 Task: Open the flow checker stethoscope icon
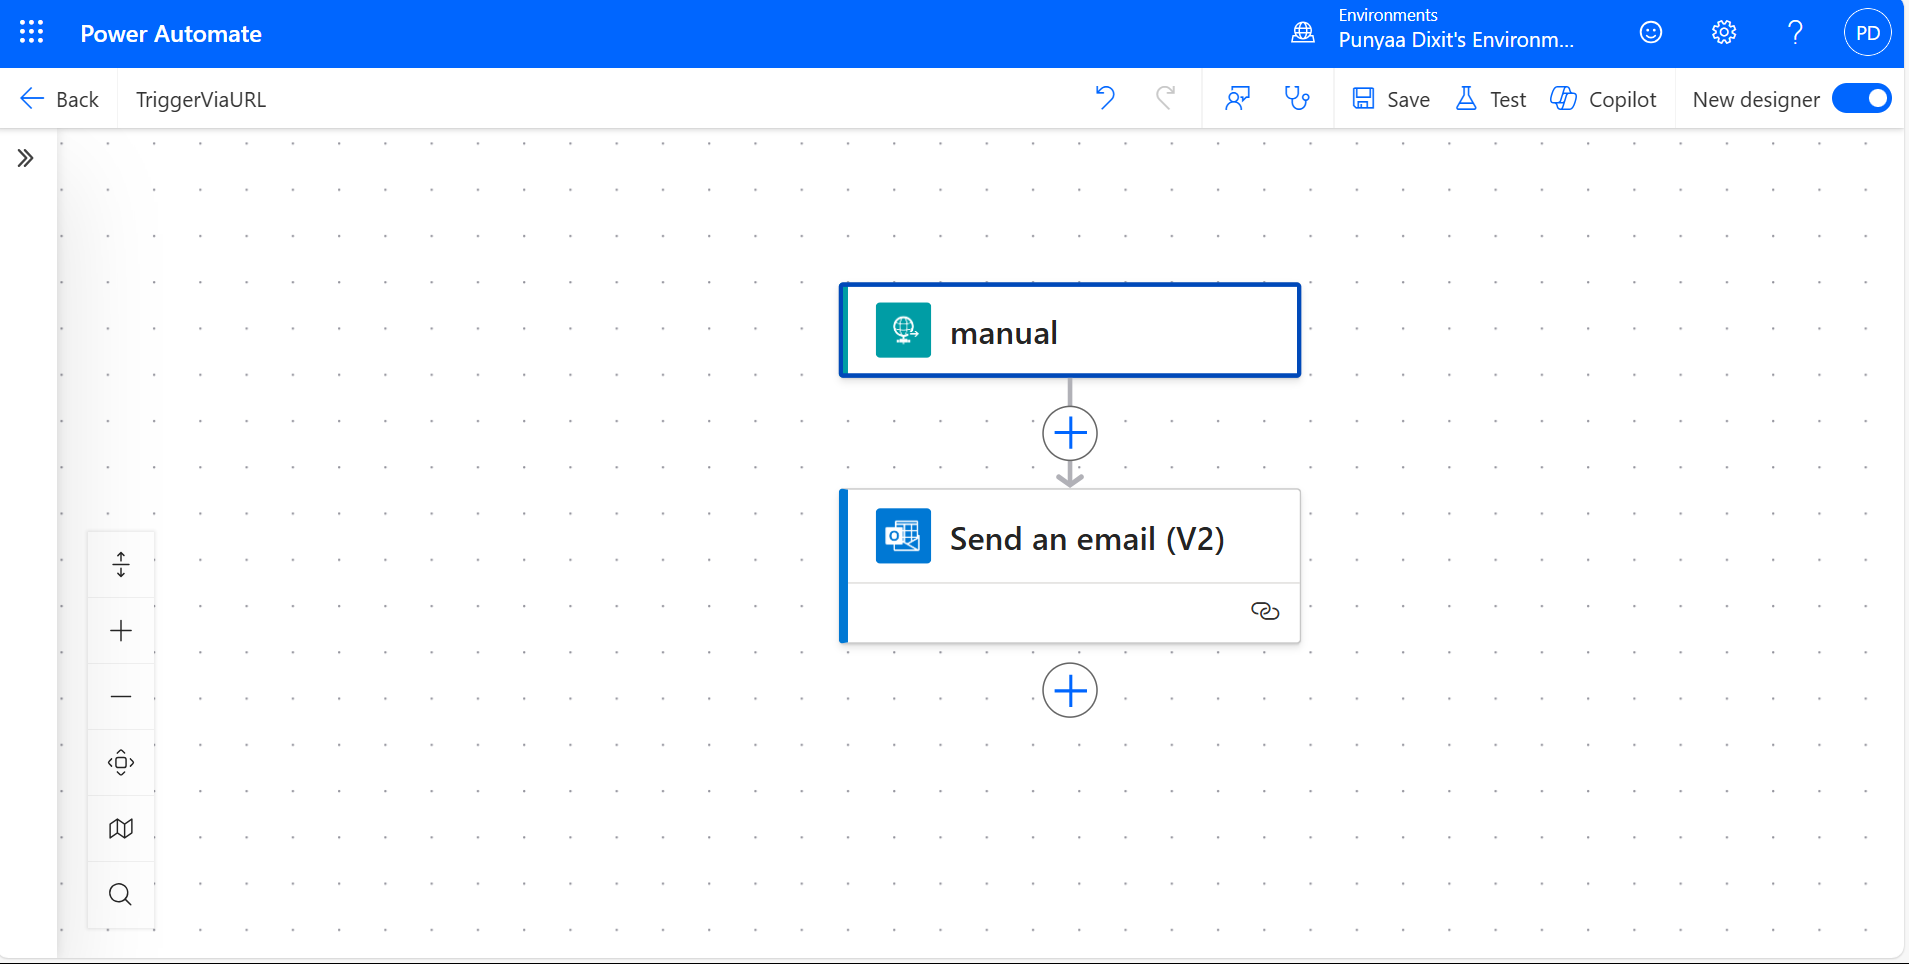[x=1297, y=98]
